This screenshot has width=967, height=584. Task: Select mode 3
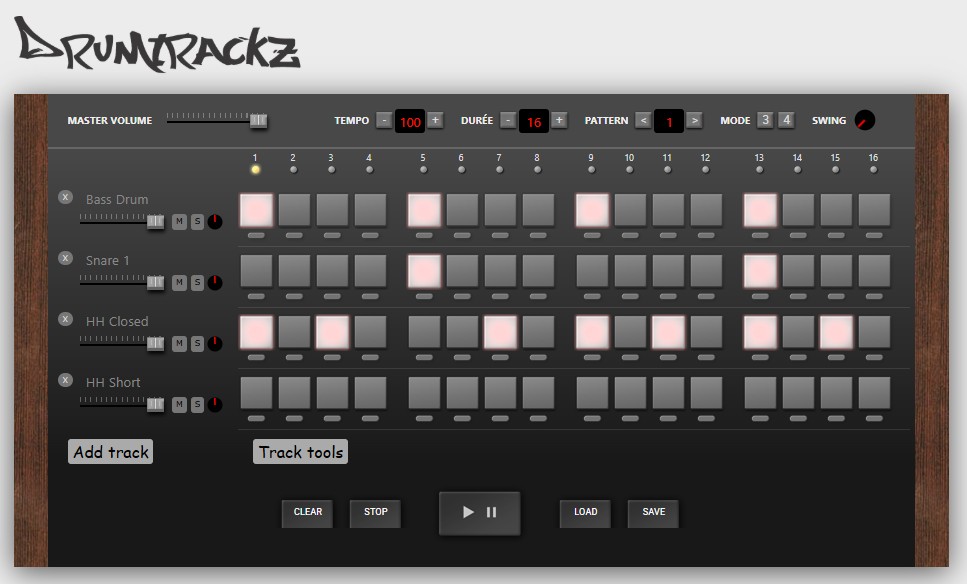[765, 120]
